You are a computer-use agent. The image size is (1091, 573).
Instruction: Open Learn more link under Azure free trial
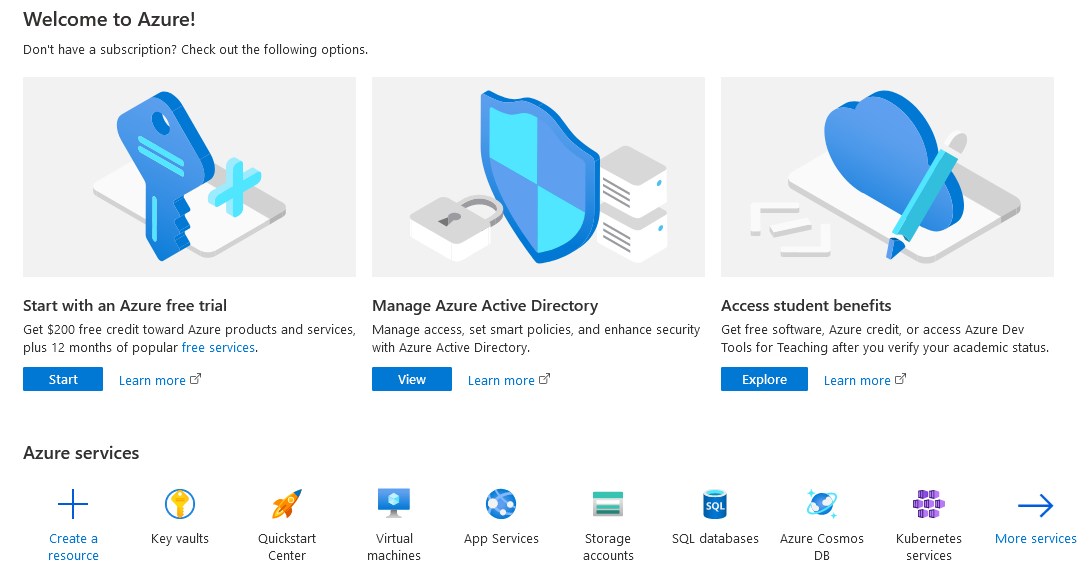click(x=152, y=380)
